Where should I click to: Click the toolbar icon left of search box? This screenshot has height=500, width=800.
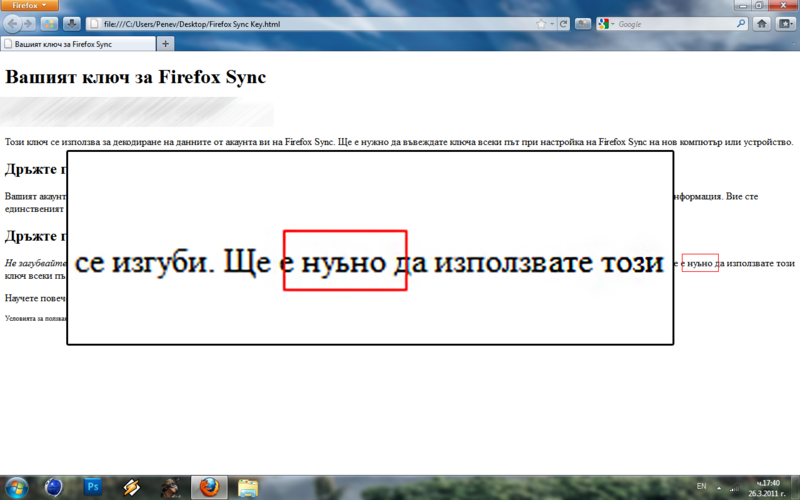click(x=583, y=23)
